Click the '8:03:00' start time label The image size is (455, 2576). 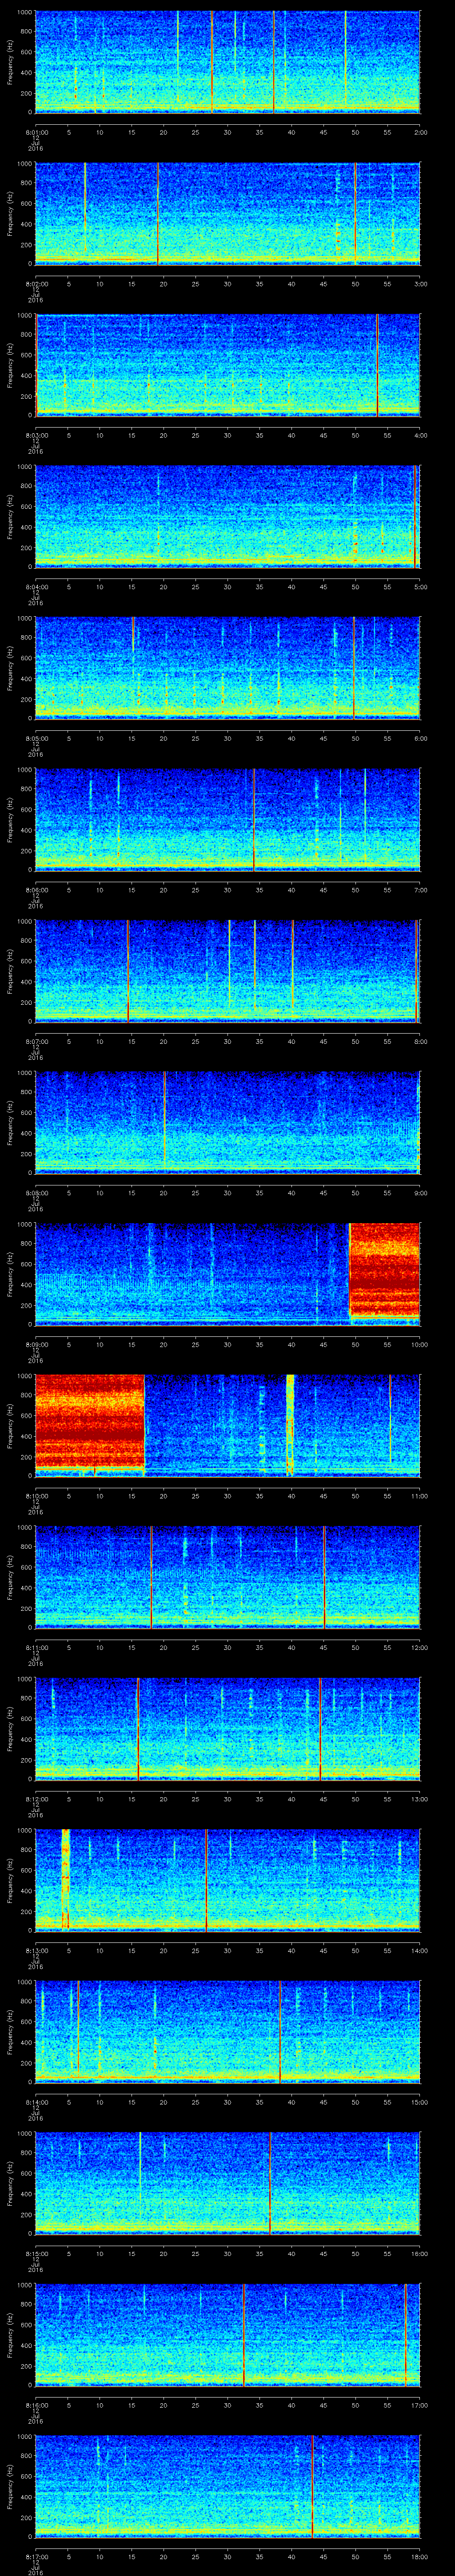(36, 435)
